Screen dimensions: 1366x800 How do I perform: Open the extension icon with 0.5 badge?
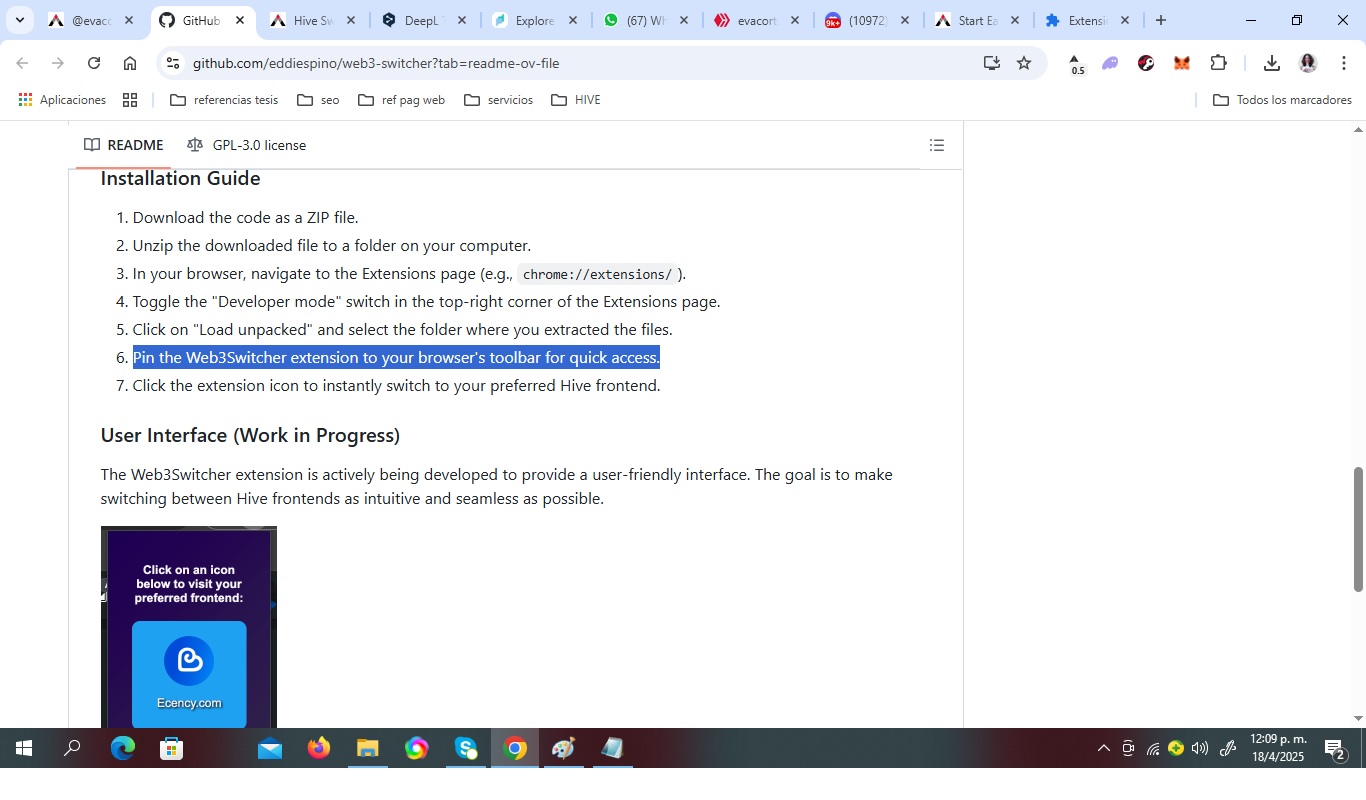tap(1075, 64)
